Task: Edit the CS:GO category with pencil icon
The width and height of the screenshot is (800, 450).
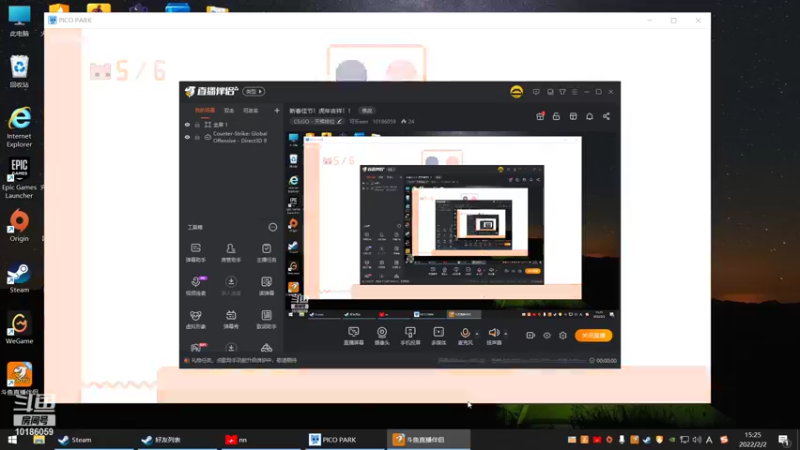Action: pyautogui.click(x=339, y=121)
